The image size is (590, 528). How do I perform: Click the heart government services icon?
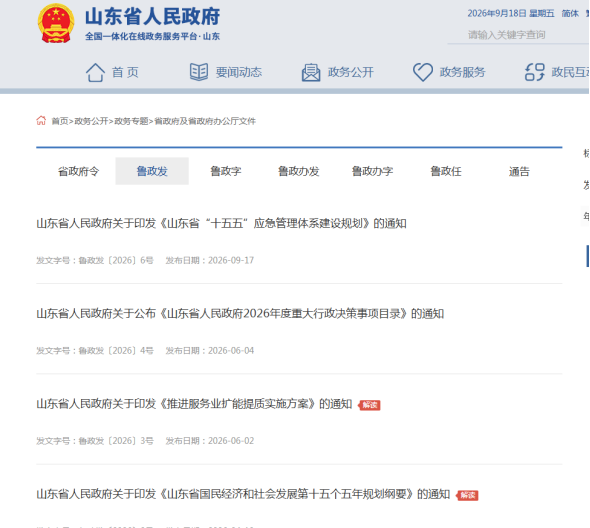423,72
